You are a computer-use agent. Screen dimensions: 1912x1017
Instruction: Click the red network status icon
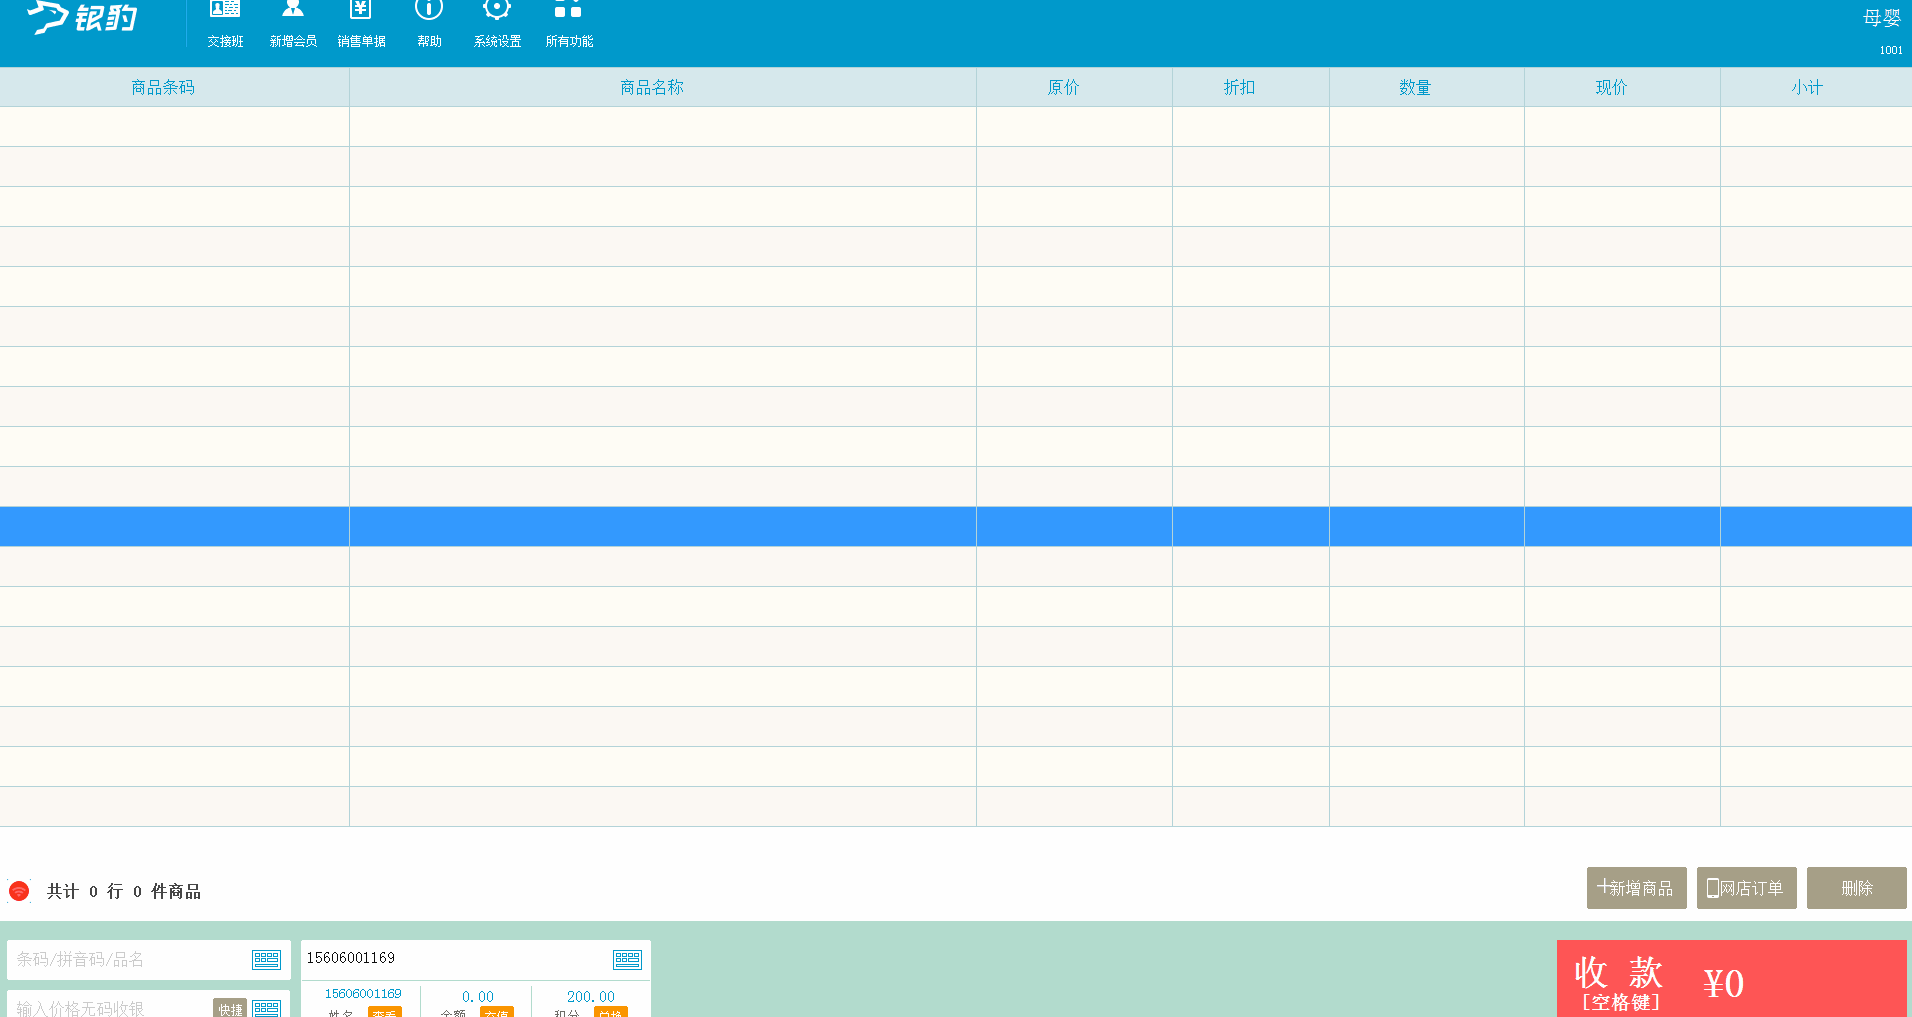pyautogui.click(x=19, y=891)
